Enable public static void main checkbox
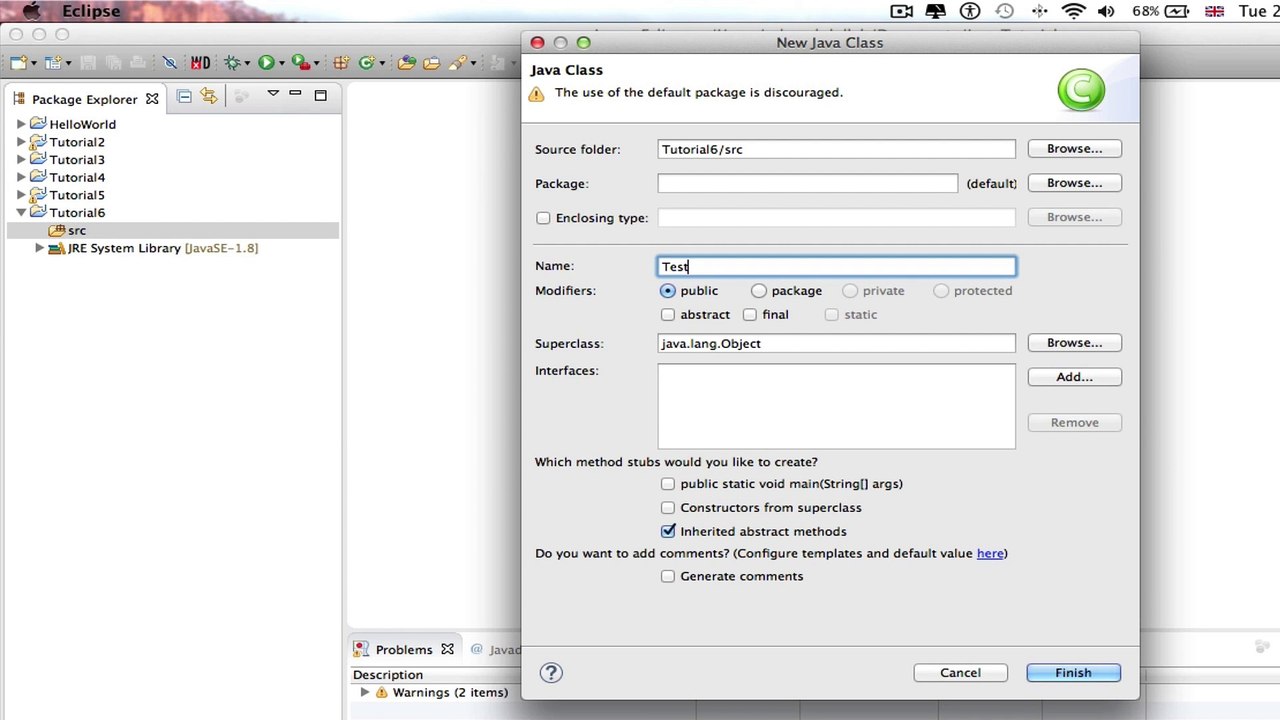The image size is (1280, 720). [x=668, y=484]
